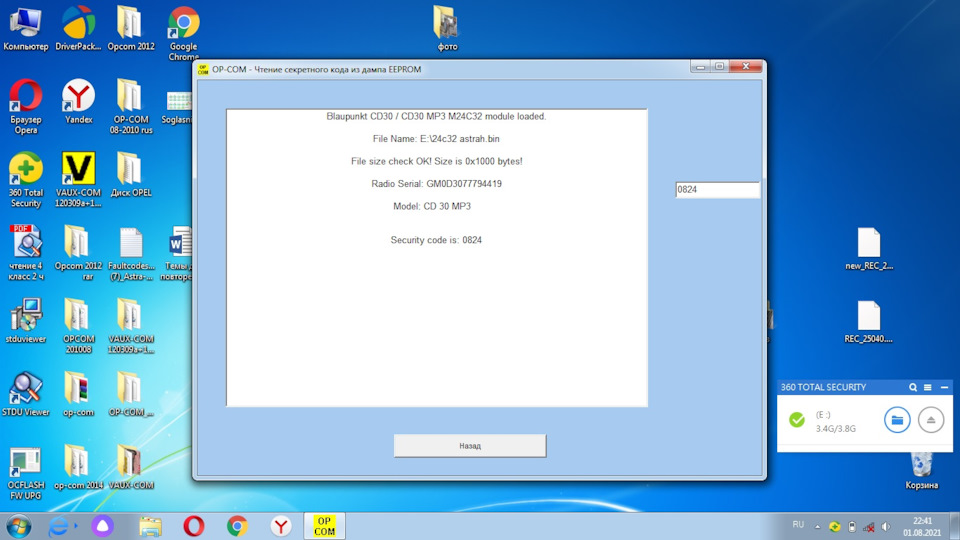Open the фото folder on desktop
This screenshot has width=960, height=540.
447,28
